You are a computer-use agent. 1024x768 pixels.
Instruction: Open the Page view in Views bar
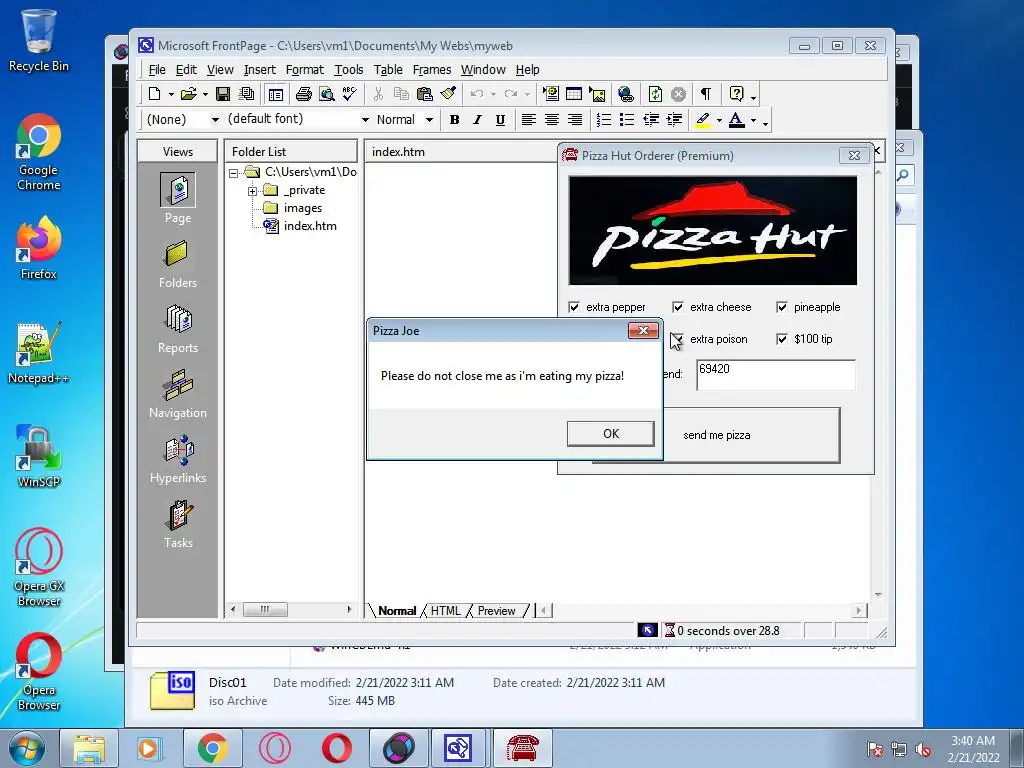178,198
